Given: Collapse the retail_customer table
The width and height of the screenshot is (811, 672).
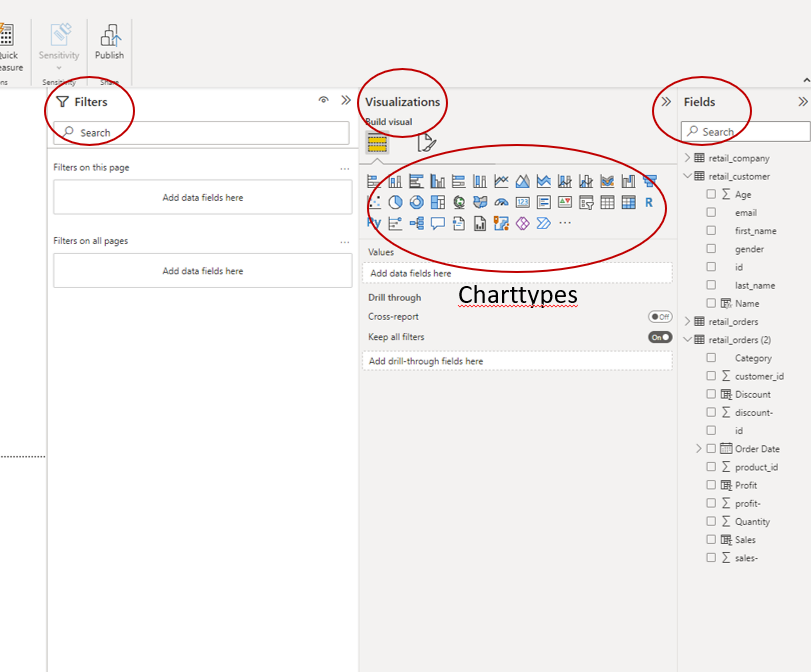Looking at the screenshot, I should [x=687, y=176].
